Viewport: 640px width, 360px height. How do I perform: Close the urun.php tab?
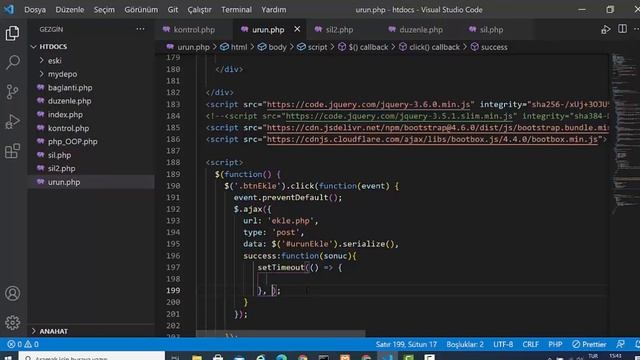pos(297,29)
